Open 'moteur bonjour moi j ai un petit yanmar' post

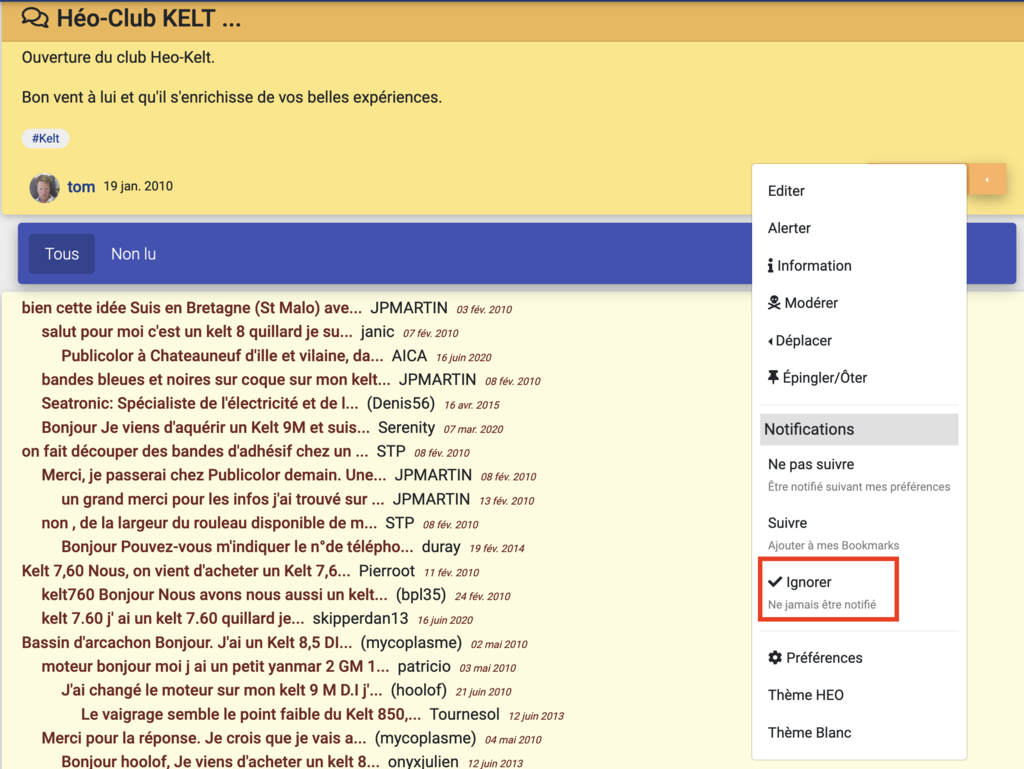[x=215, y=667]
